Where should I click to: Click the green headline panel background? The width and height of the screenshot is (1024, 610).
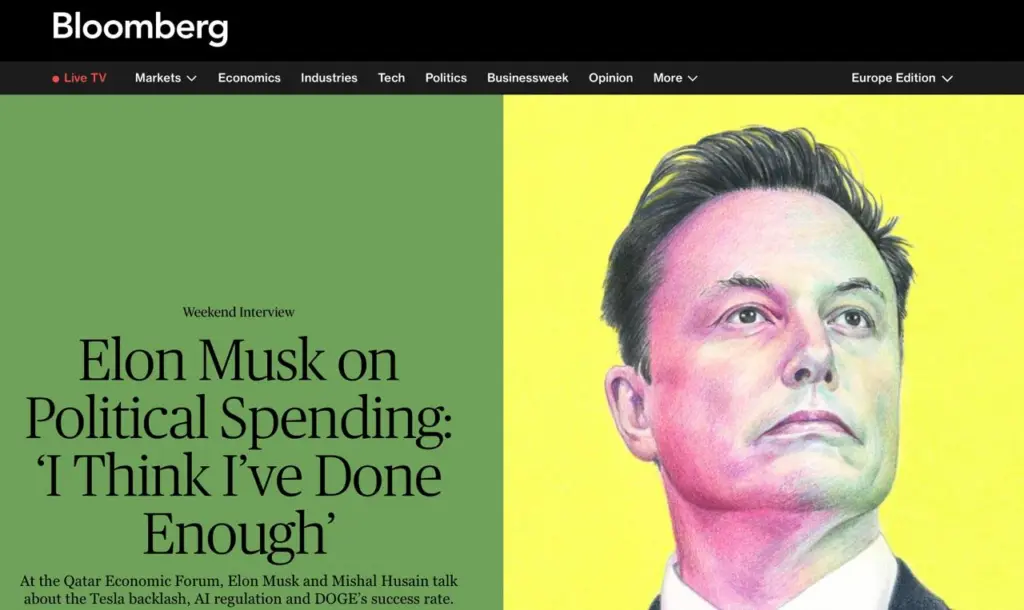251,196
